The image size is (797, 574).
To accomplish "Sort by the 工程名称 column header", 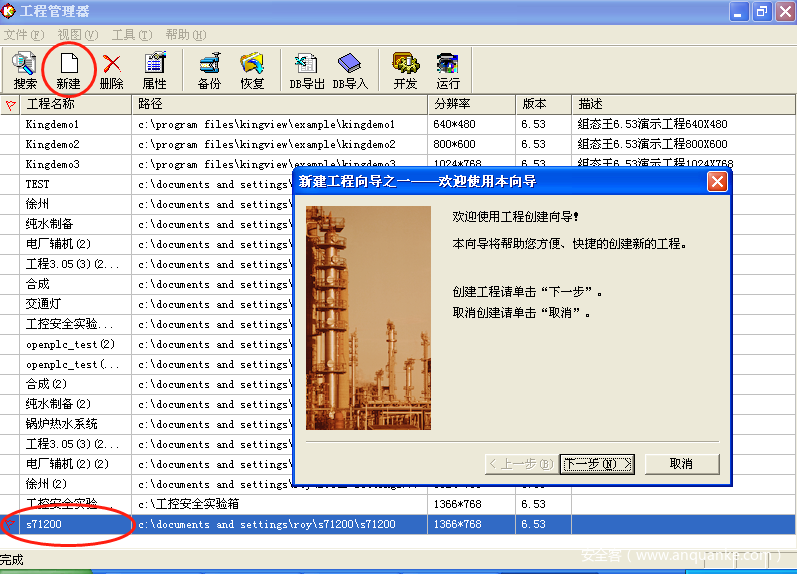I will (76, 104).
